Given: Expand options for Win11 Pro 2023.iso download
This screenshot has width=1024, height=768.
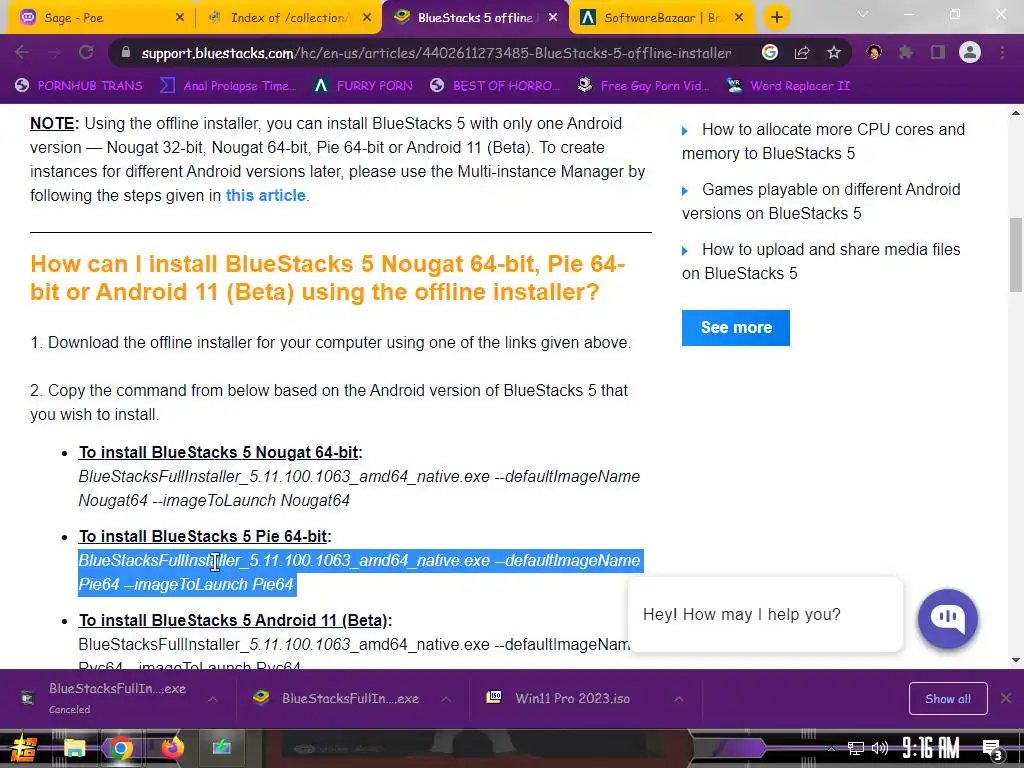Looking at the screenshot, I should [679, 699].
